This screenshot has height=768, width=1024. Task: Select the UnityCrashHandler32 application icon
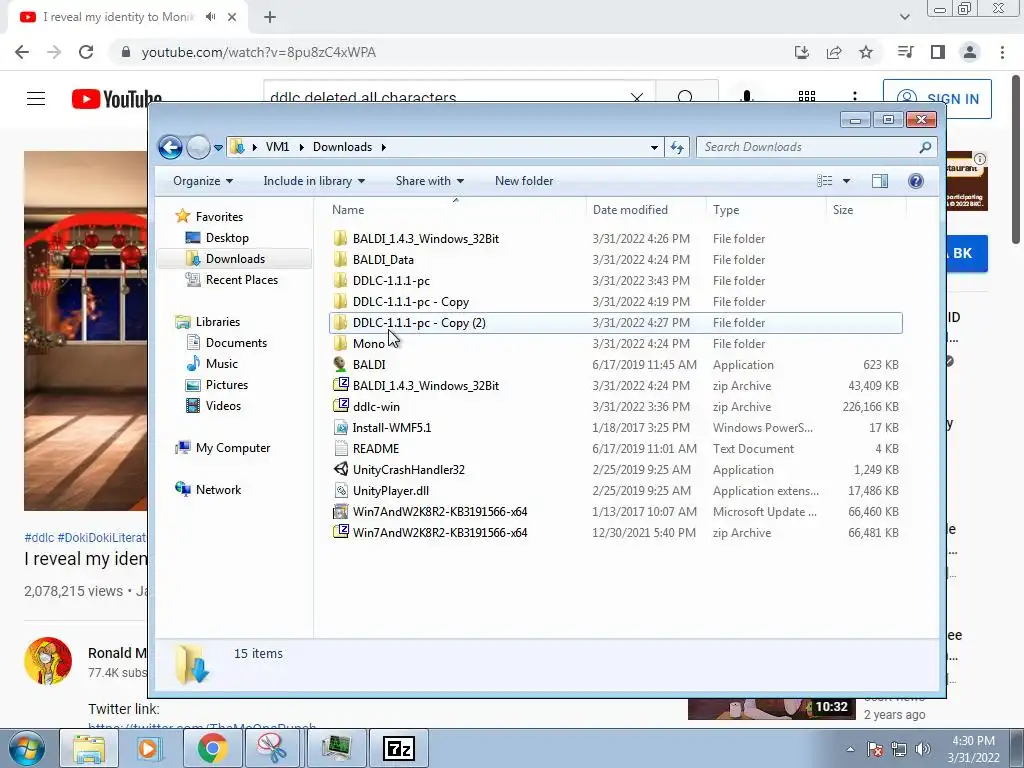(340, 469)
